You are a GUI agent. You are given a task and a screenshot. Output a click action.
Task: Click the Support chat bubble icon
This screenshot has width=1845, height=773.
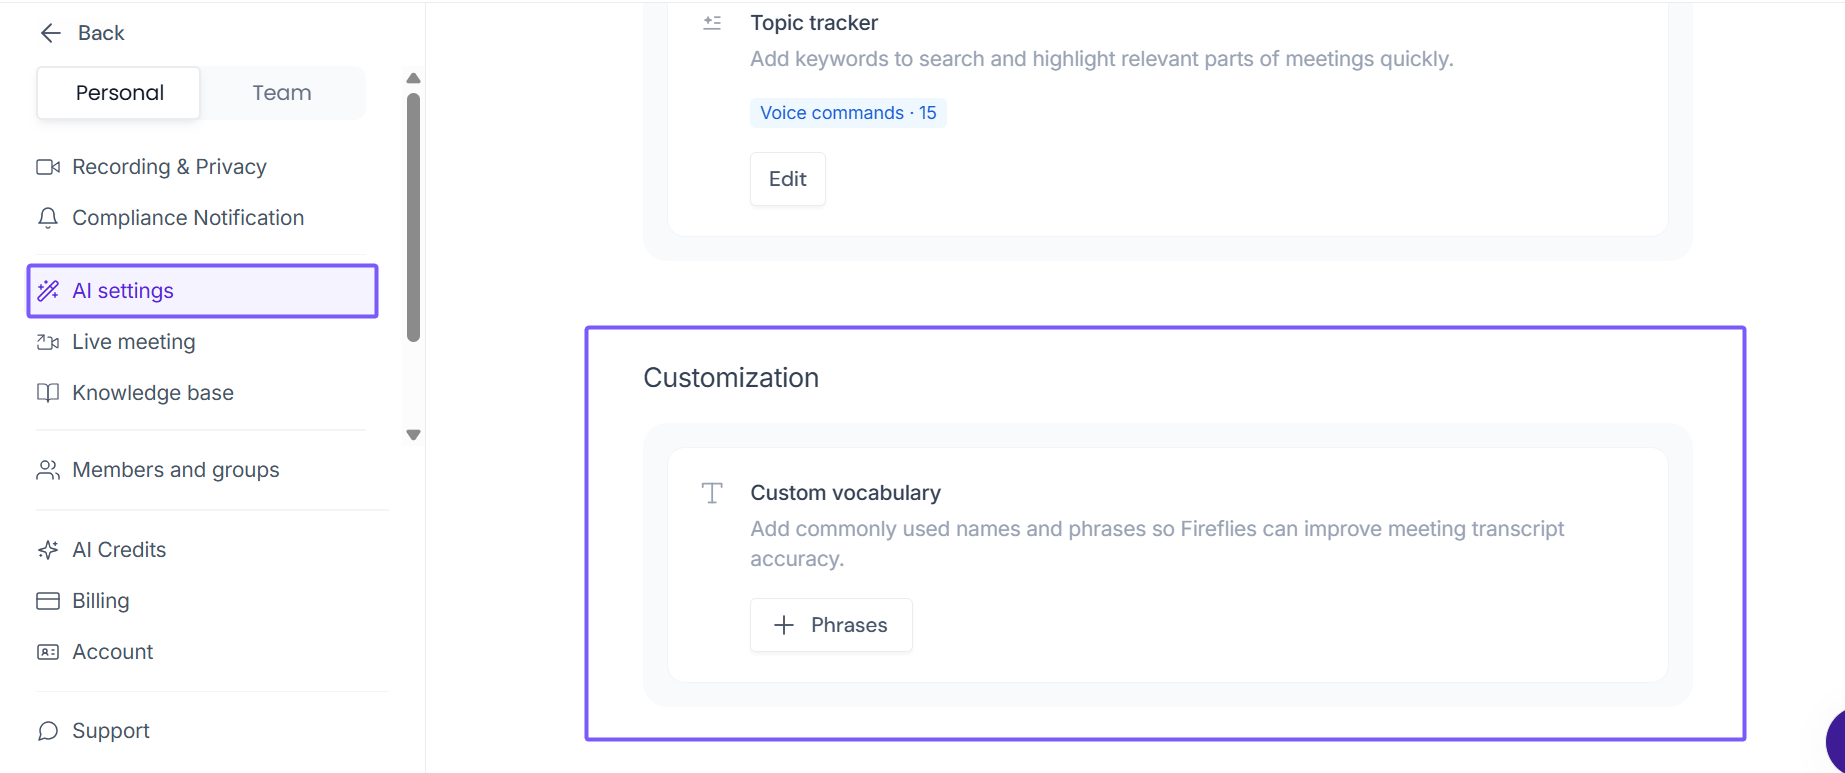pos(48,731)
